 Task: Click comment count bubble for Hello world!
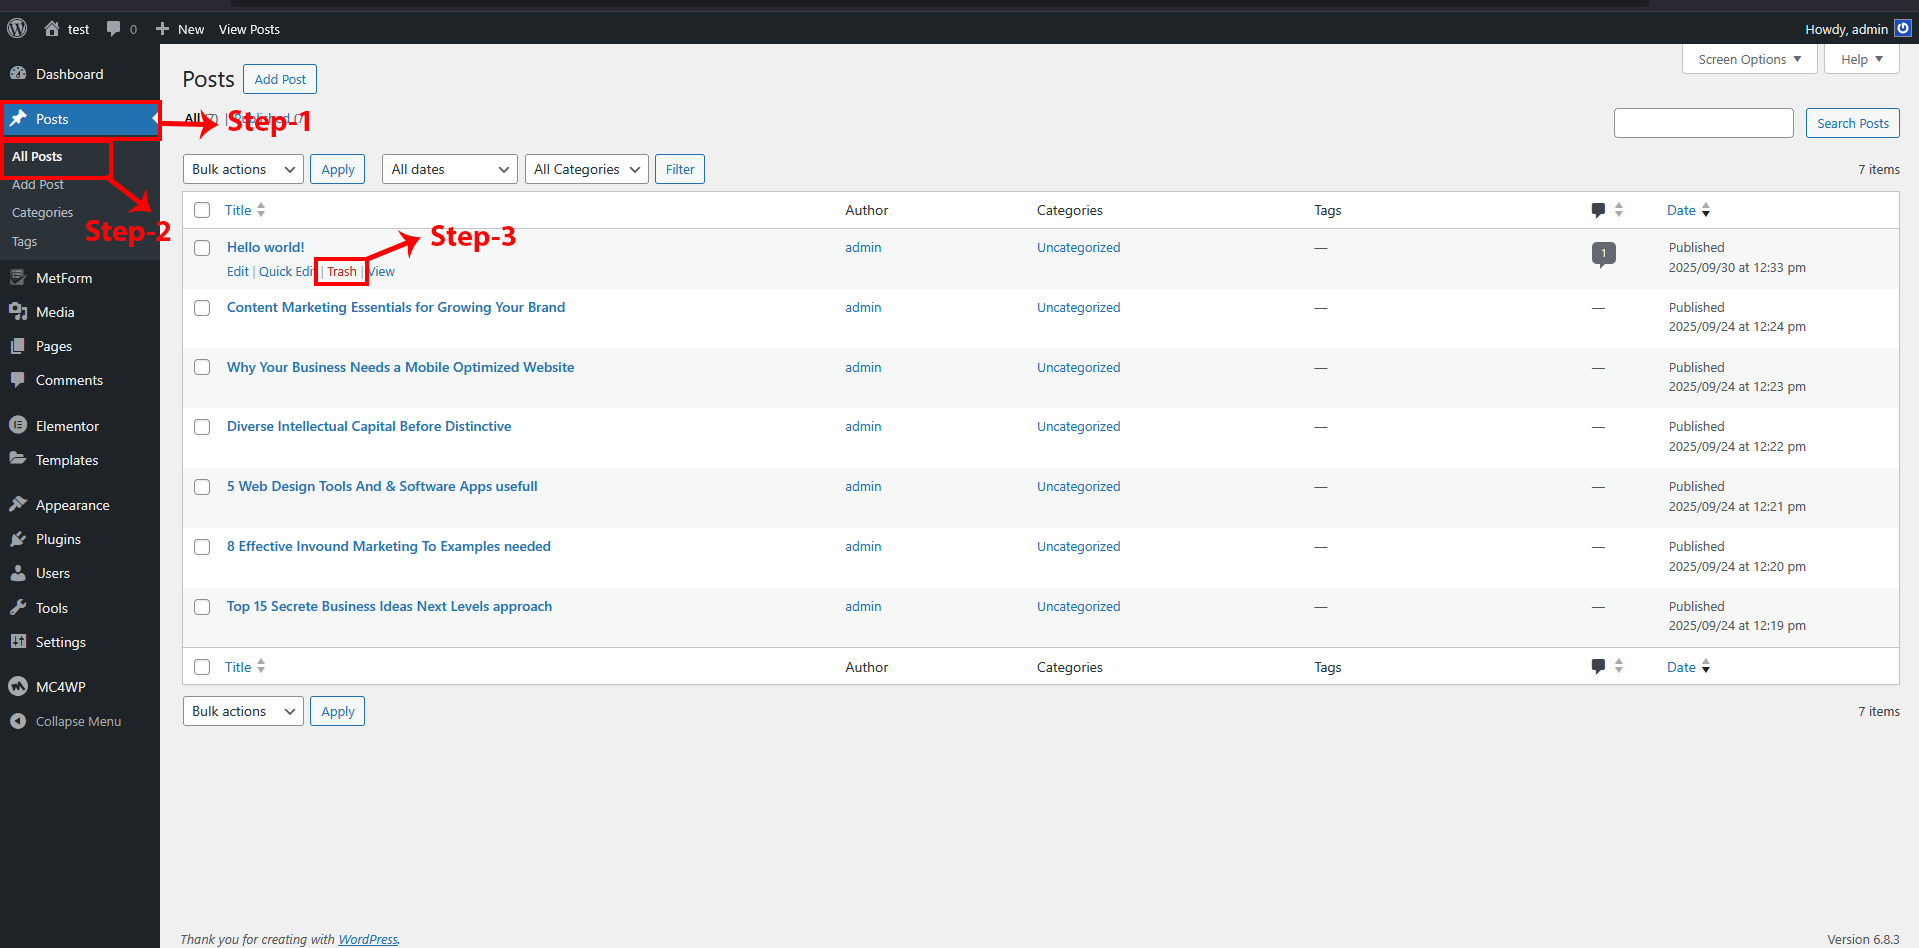[x=1603, y=254]
